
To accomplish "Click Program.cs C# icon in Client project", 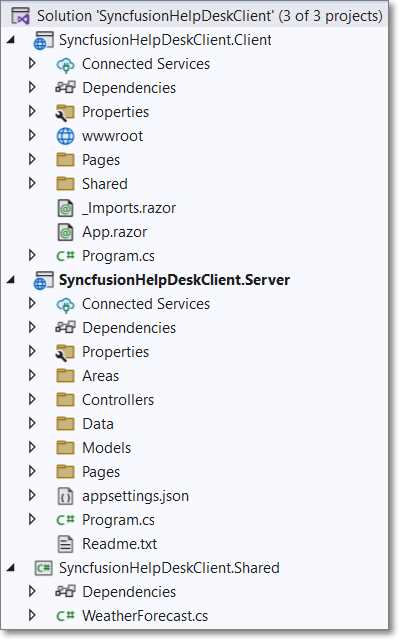I will tap(65, 256).
